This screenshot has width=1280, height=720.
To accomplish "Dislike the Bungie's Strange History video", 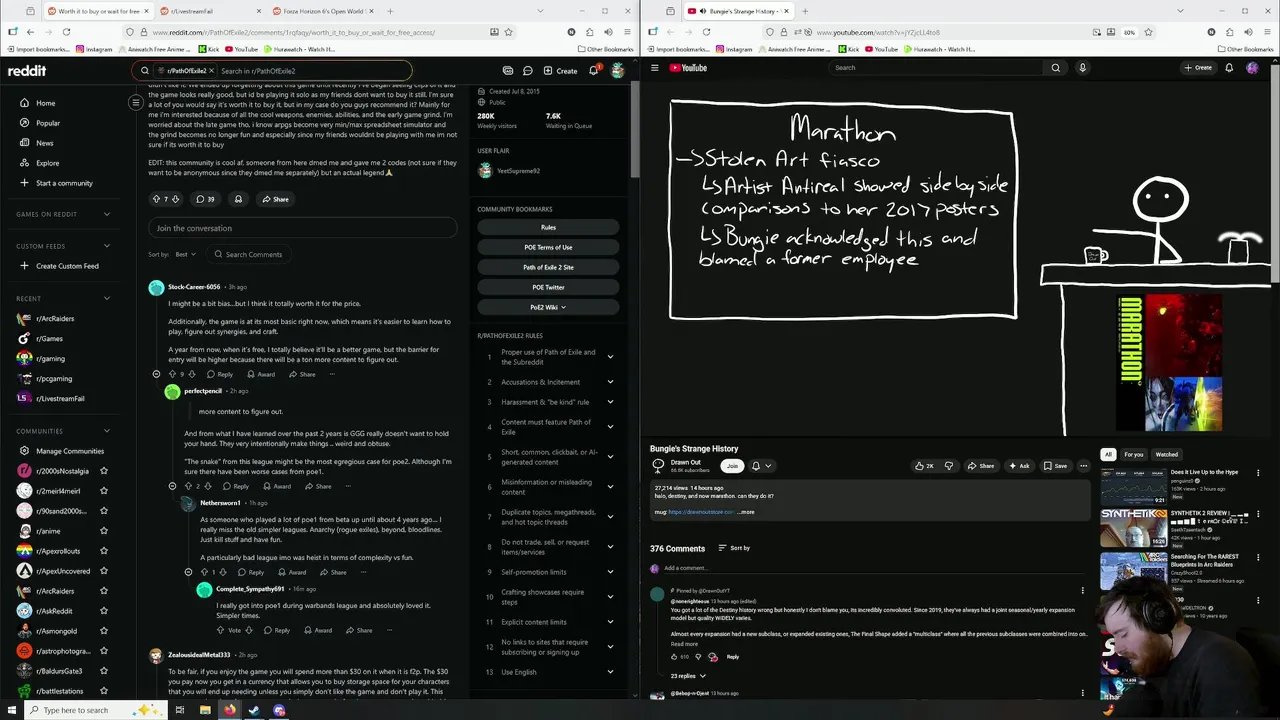I will 949,466.
